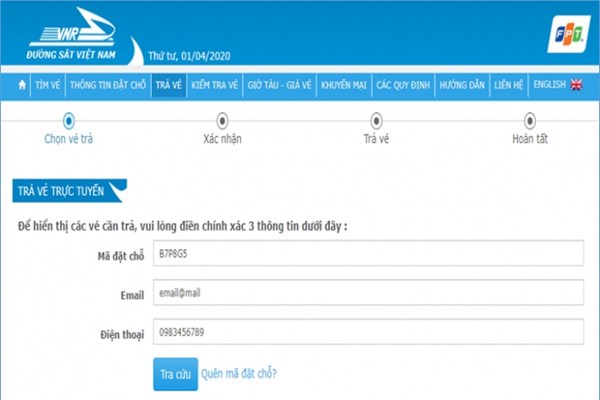Open the HƯỚNG DẪN menu item
The image size is (600, 400).
[462, 85]
